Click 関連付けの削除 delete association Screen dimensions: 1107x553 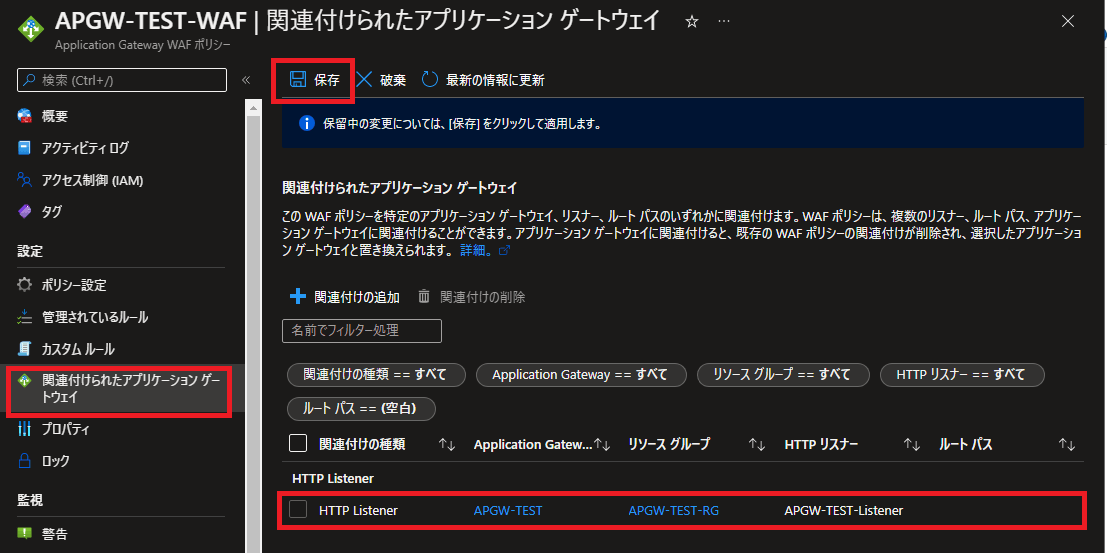click(472, 297)
